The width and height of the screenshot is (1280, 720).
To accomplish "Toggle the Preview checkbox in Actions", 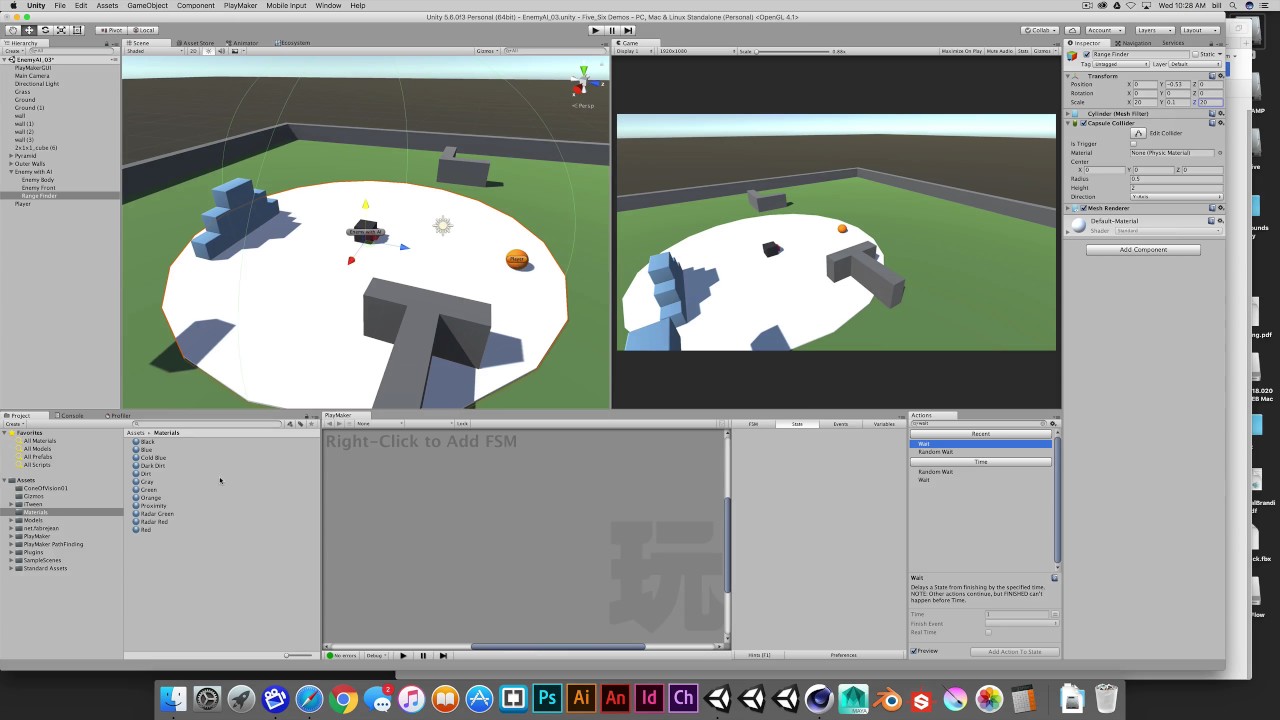I will click(914, 651).
